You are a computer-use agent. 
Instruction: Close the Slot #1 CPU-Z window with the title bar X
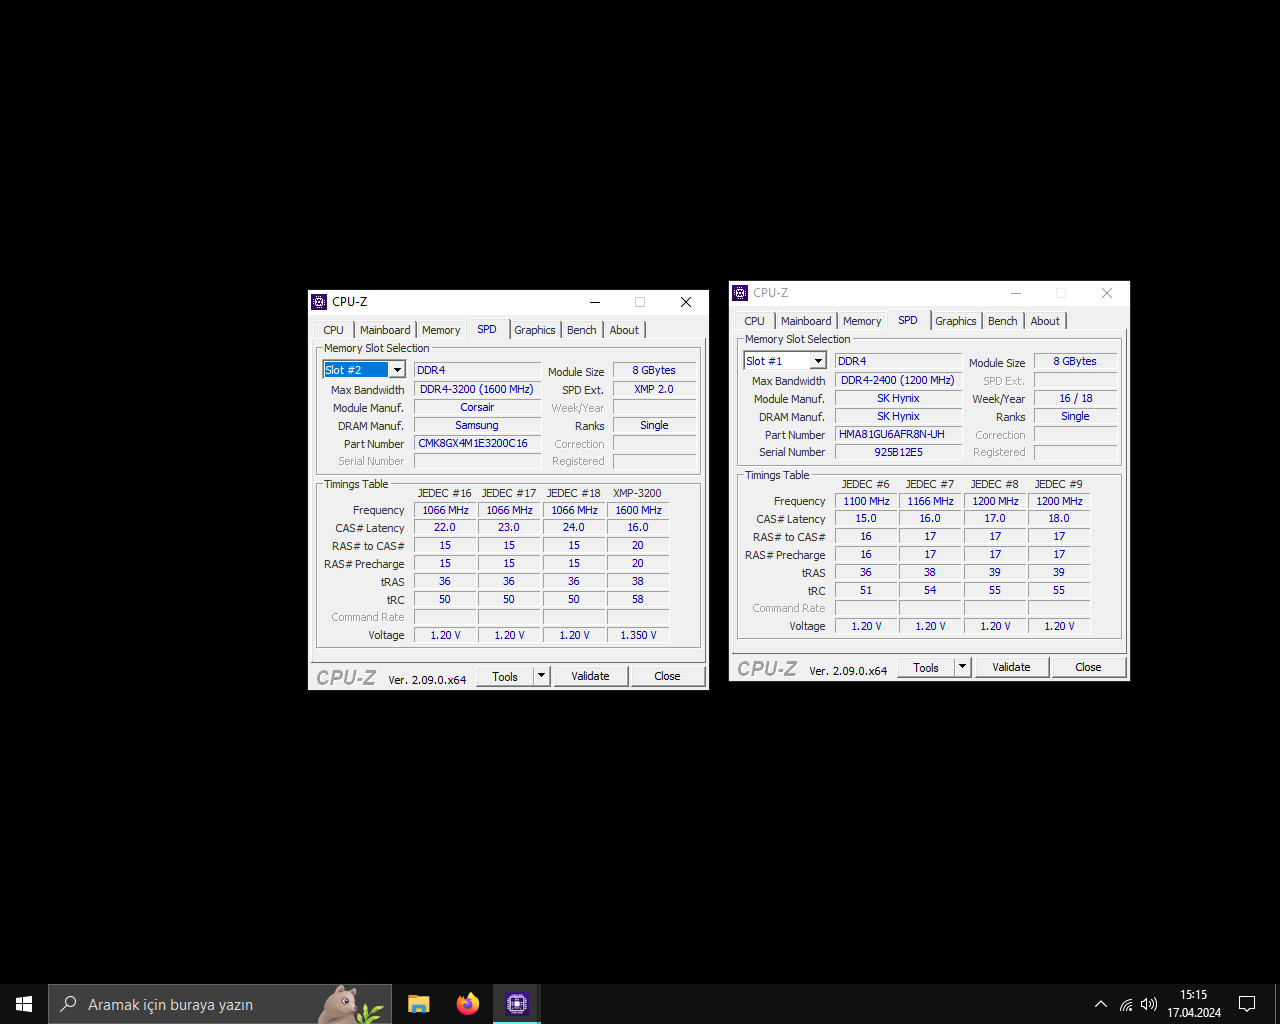click(1107, 293)
